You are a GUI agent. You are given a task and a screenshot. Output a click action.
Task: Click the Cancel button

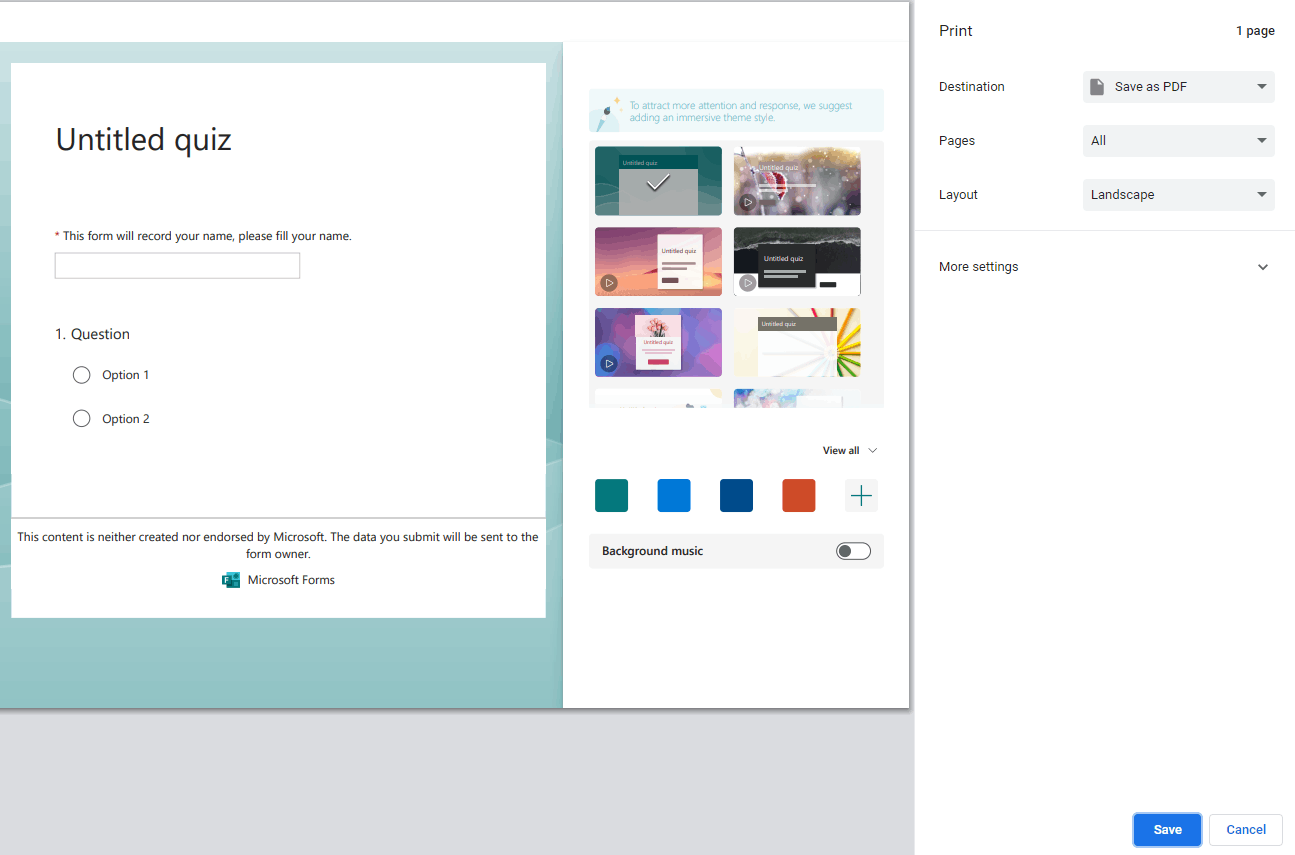coord(1246,830)
